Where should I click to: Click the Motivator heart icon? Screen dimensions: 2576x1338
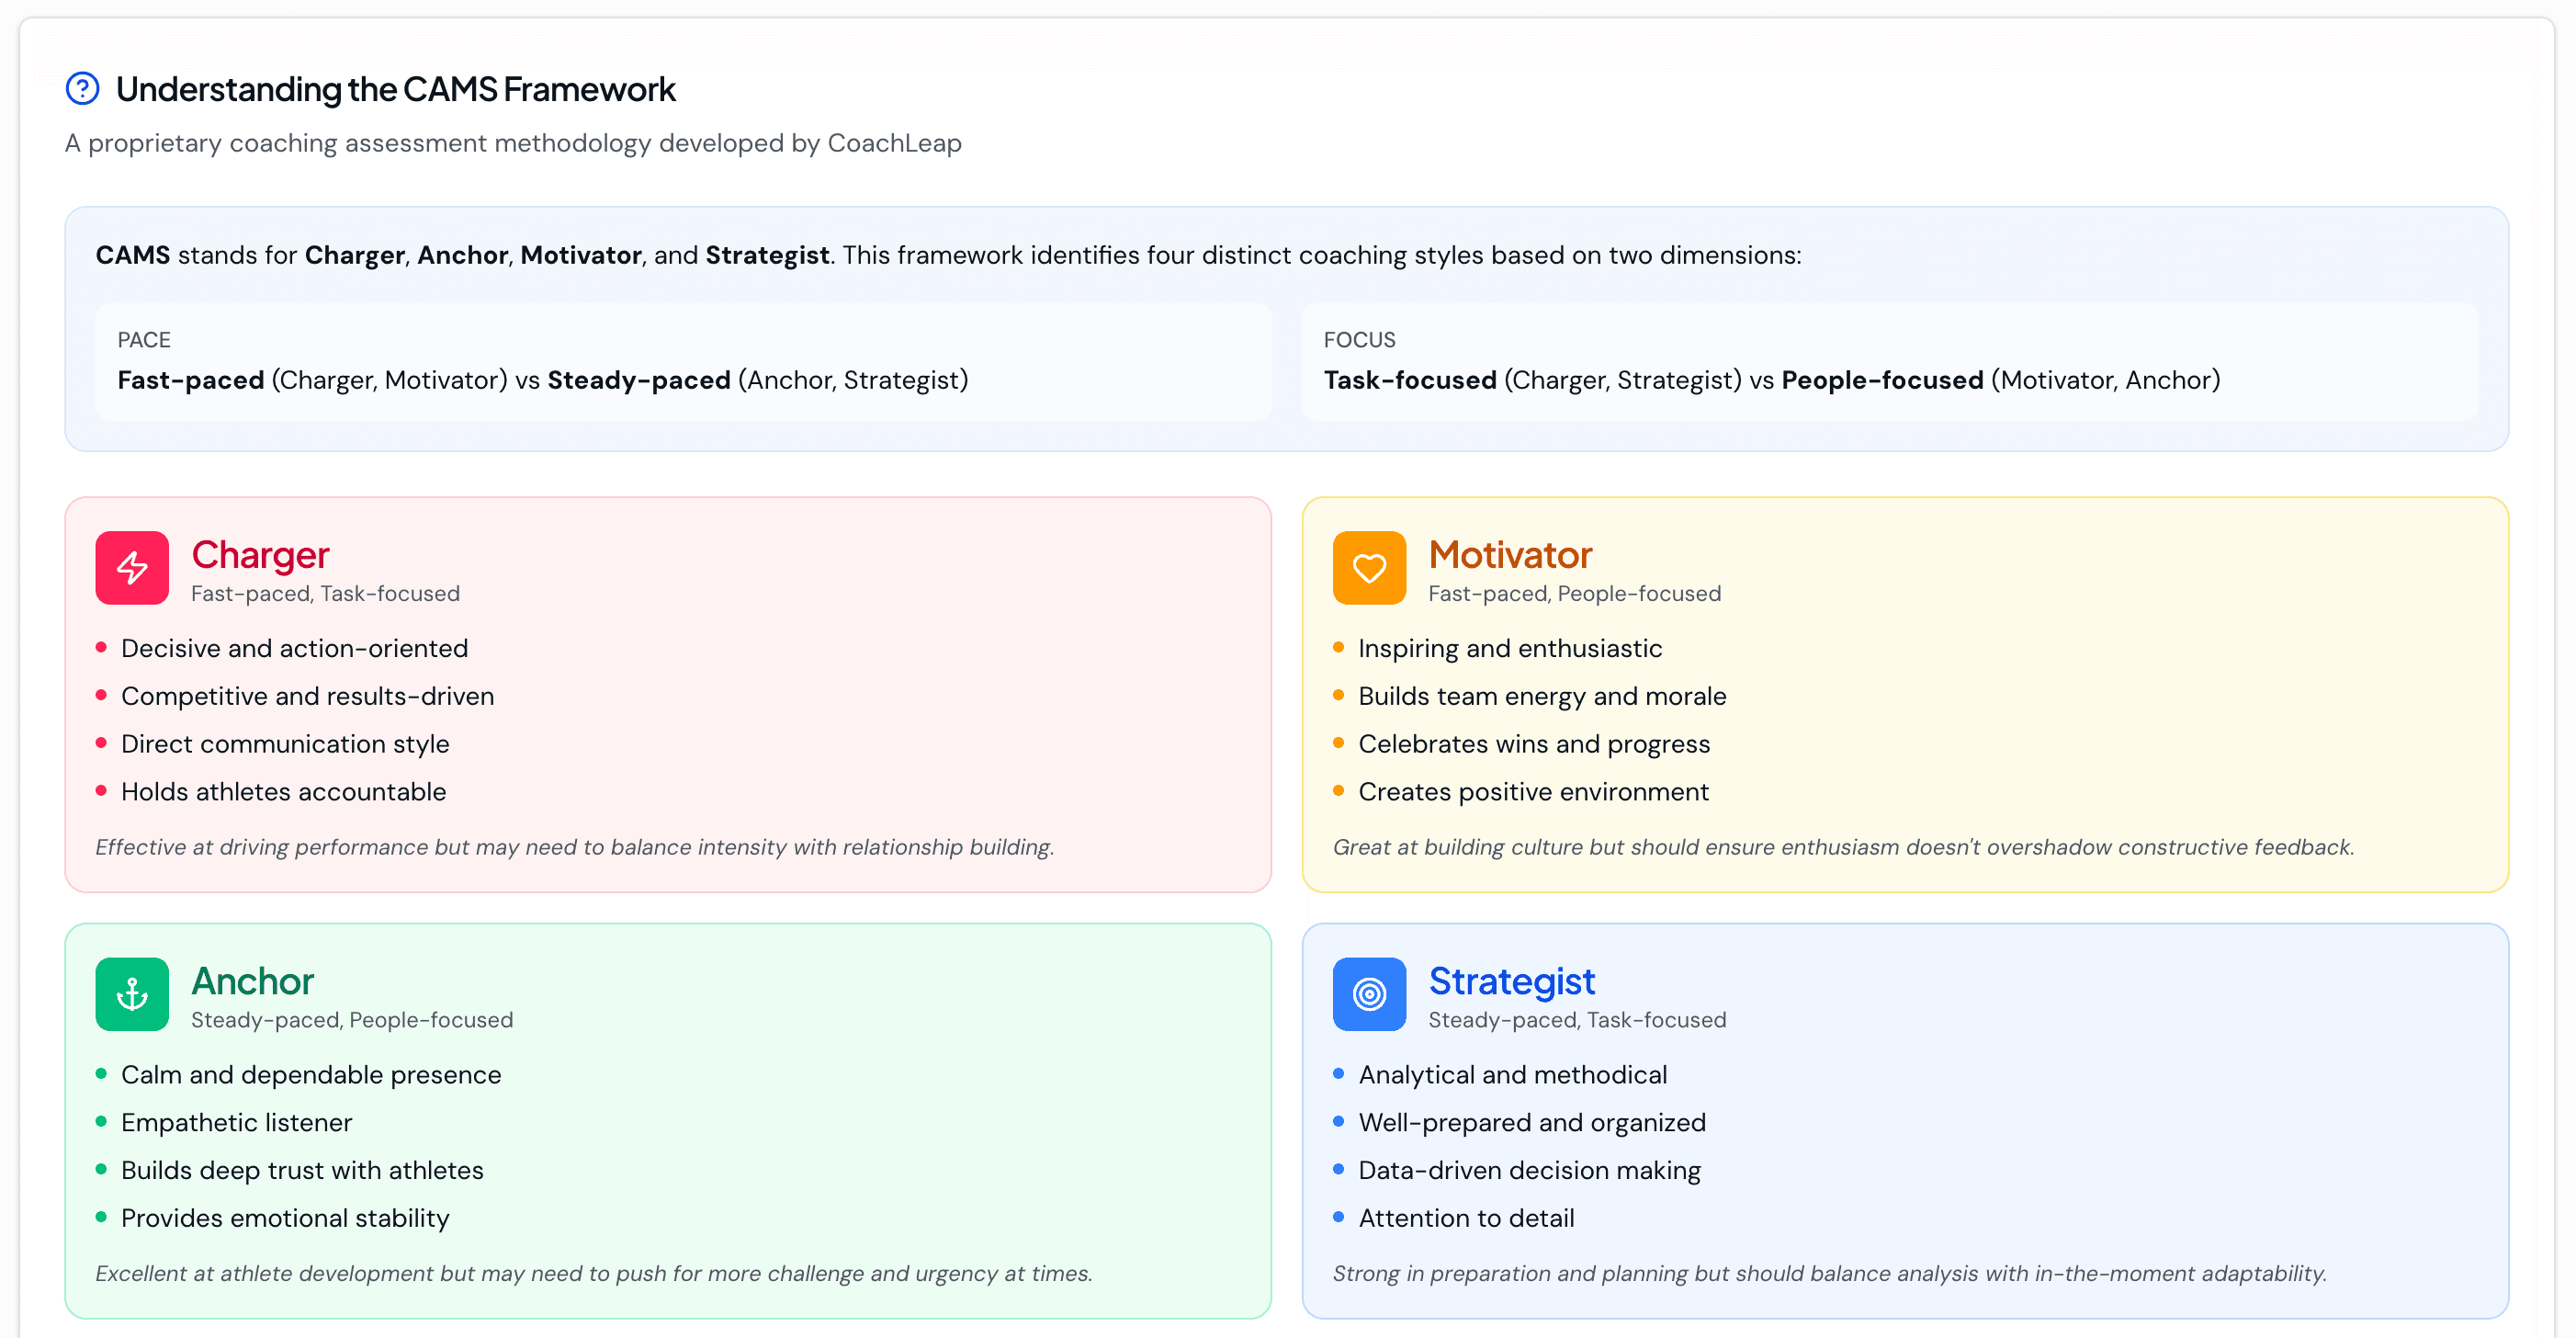point(1369,568)
